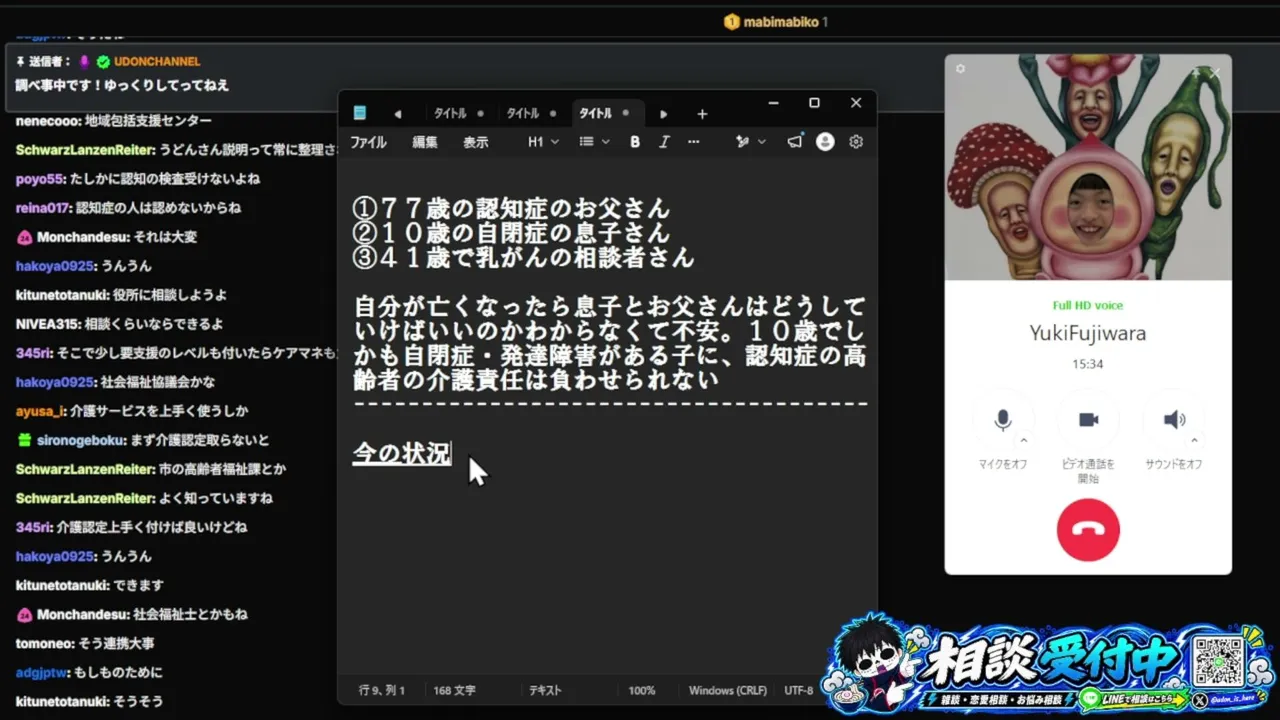The width and height of the screenshot is (1280, 720).
Task: Click username NIVEA315 in chat
Action: (46, 324)
